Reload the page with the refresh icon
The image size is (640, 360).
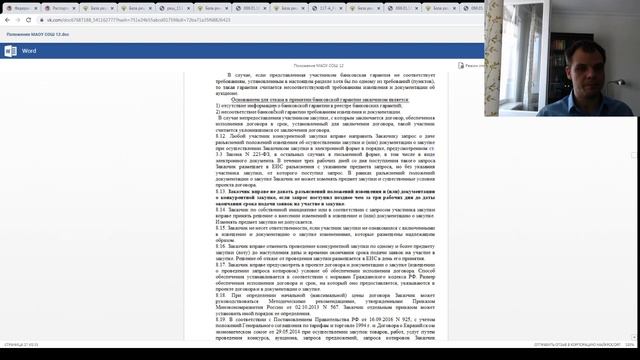coord(29,20)
